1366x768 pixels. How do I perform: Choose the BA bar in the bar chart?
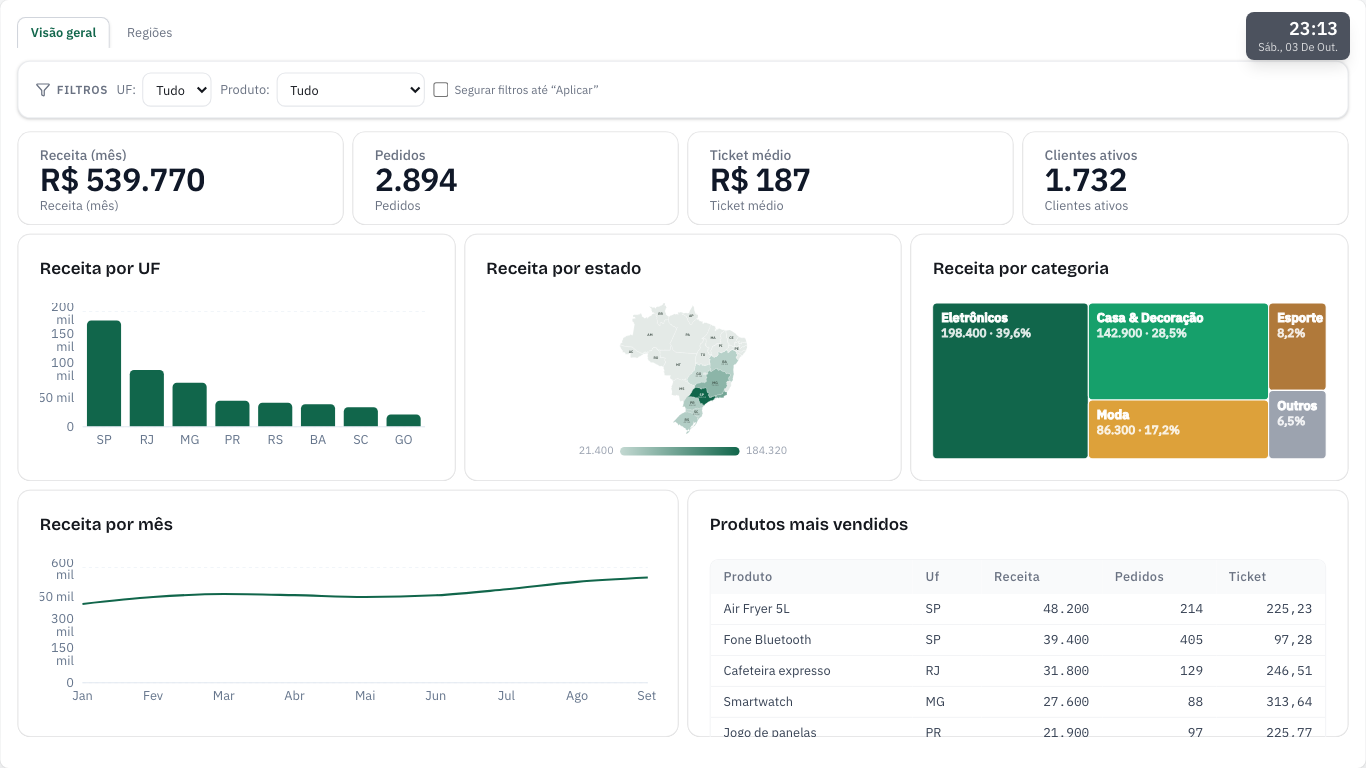click(318, 416)
